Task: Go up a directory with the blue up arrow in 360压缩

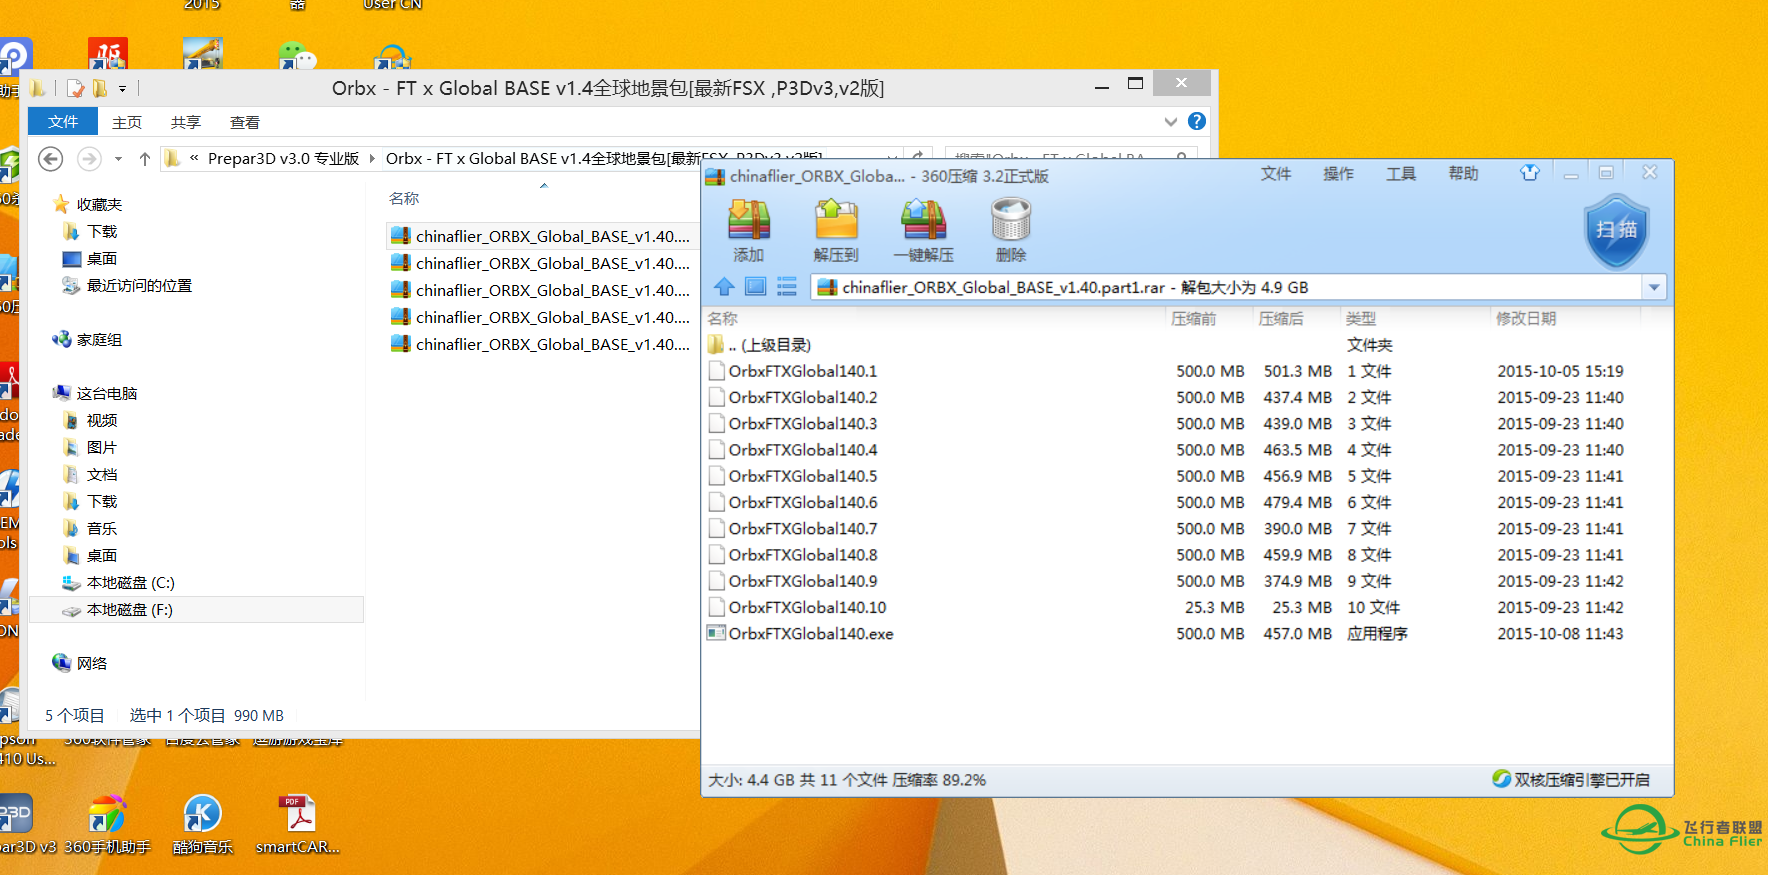Action: coord(724,287)
